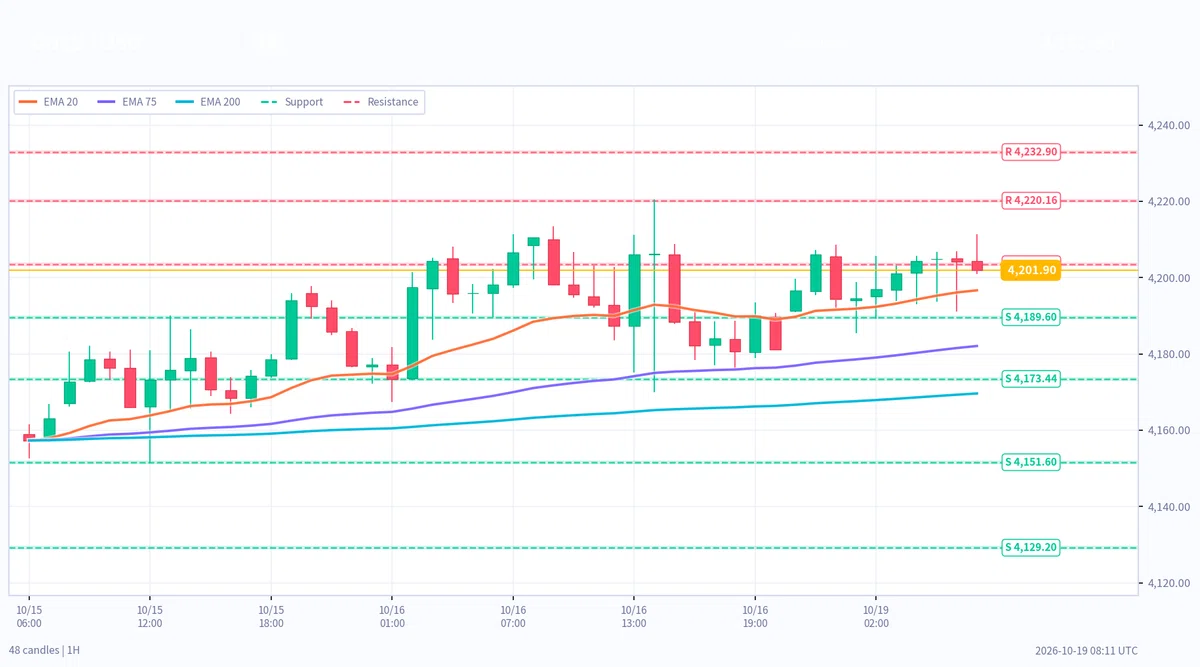Click the candle with the wick touching 4,220
The width and height of the screenshot is (1200, 667).
654,254
